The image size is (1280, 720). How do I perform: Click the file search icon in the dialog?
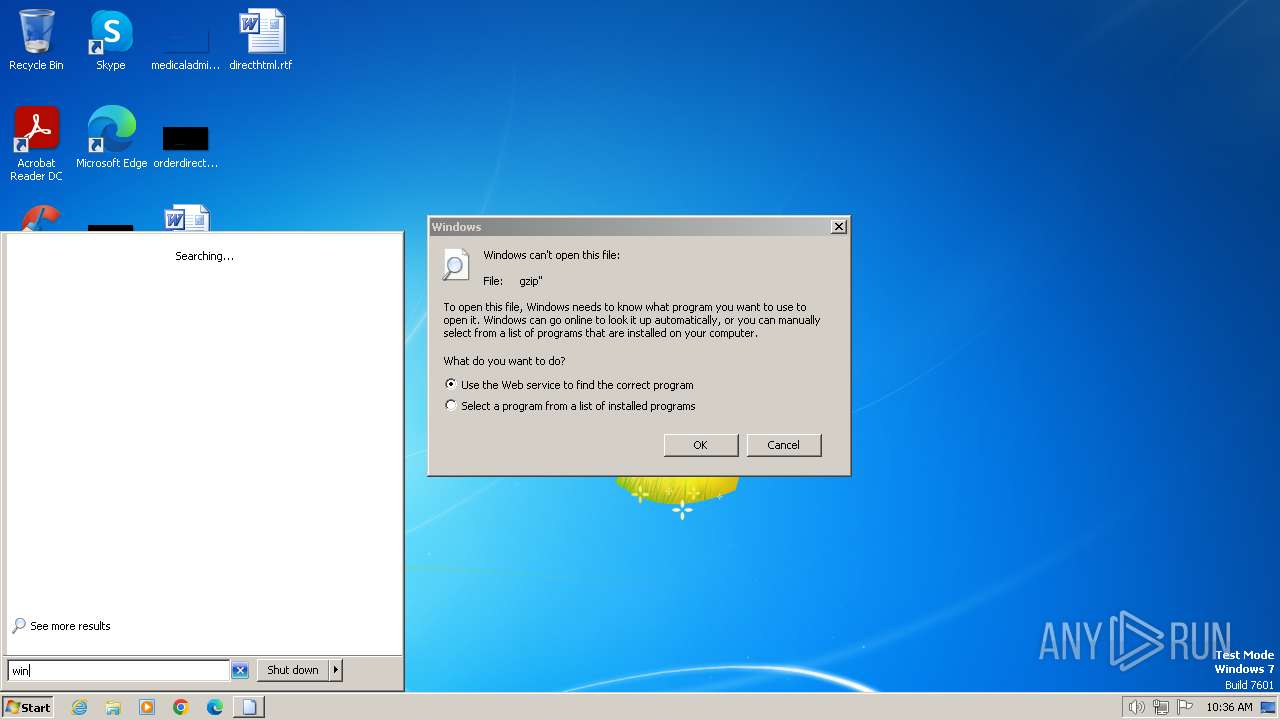[x=456, y=265]
